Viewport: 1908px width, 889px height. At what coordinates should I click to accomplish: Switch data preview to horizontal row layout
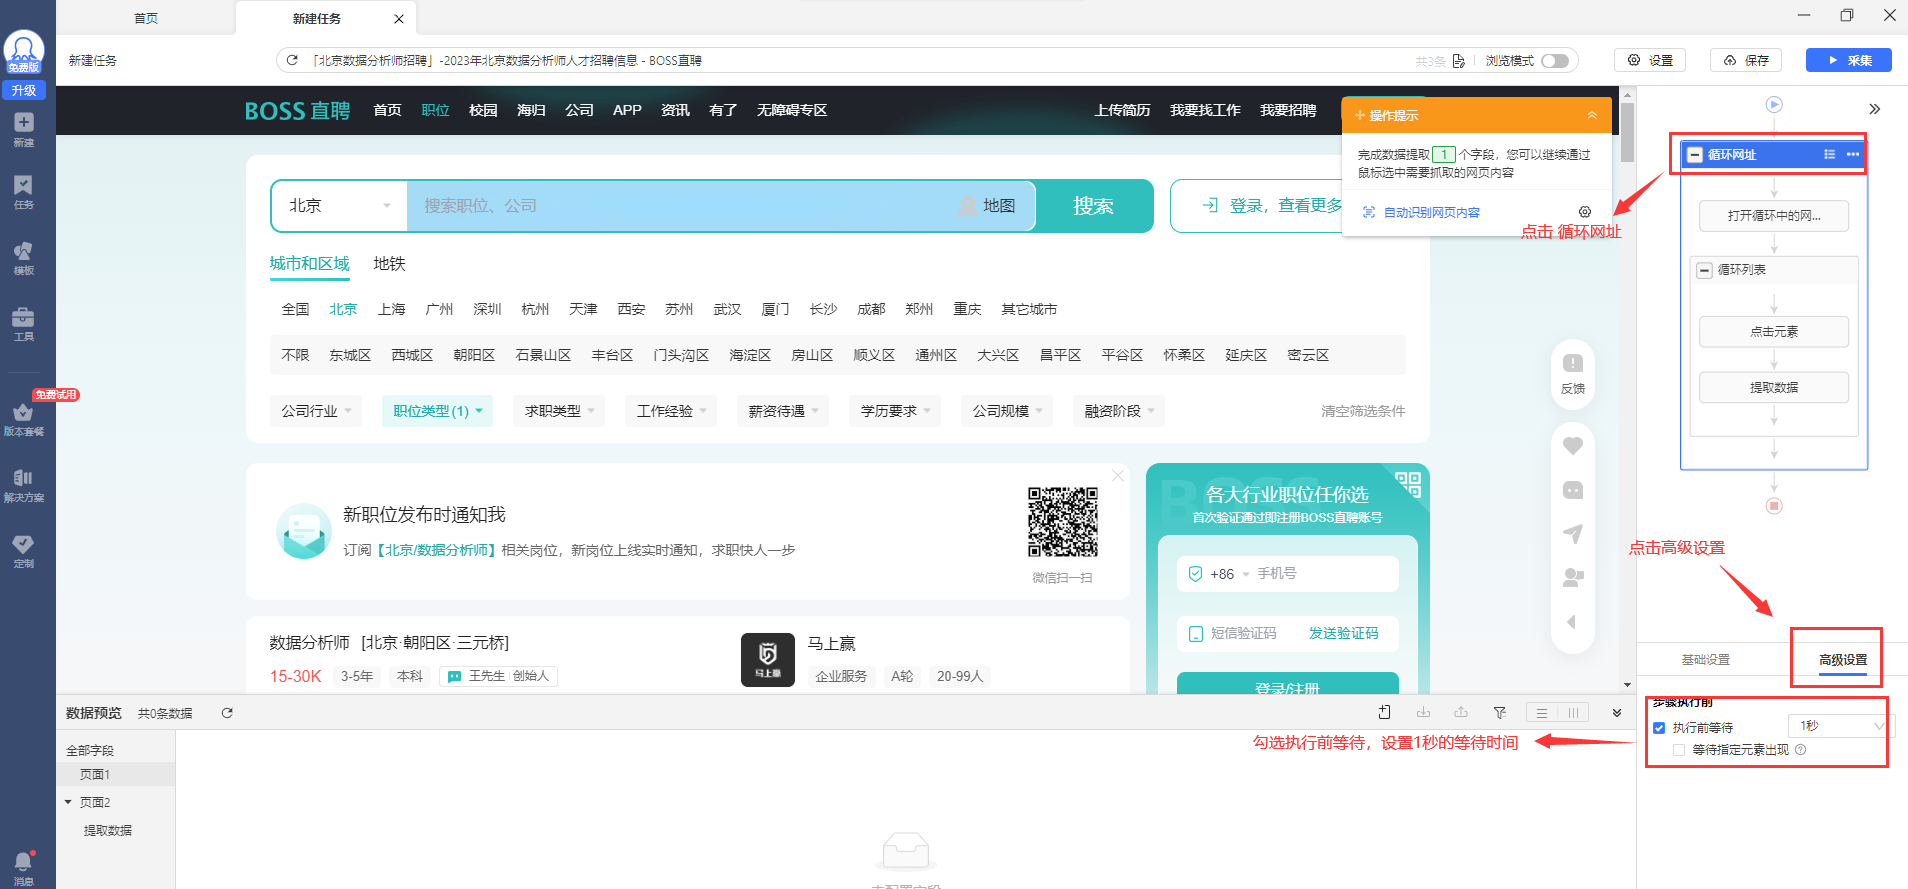coord(1542,713)
